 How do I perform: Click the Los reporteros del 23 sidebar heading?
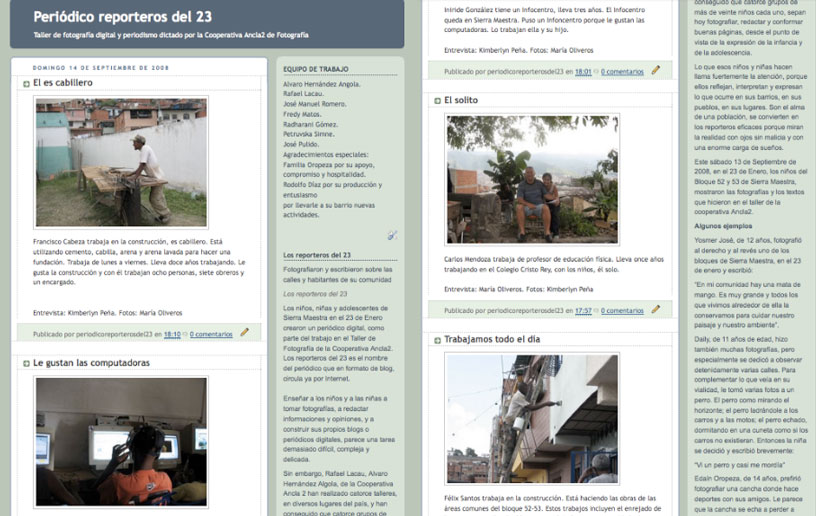point(317,255)
